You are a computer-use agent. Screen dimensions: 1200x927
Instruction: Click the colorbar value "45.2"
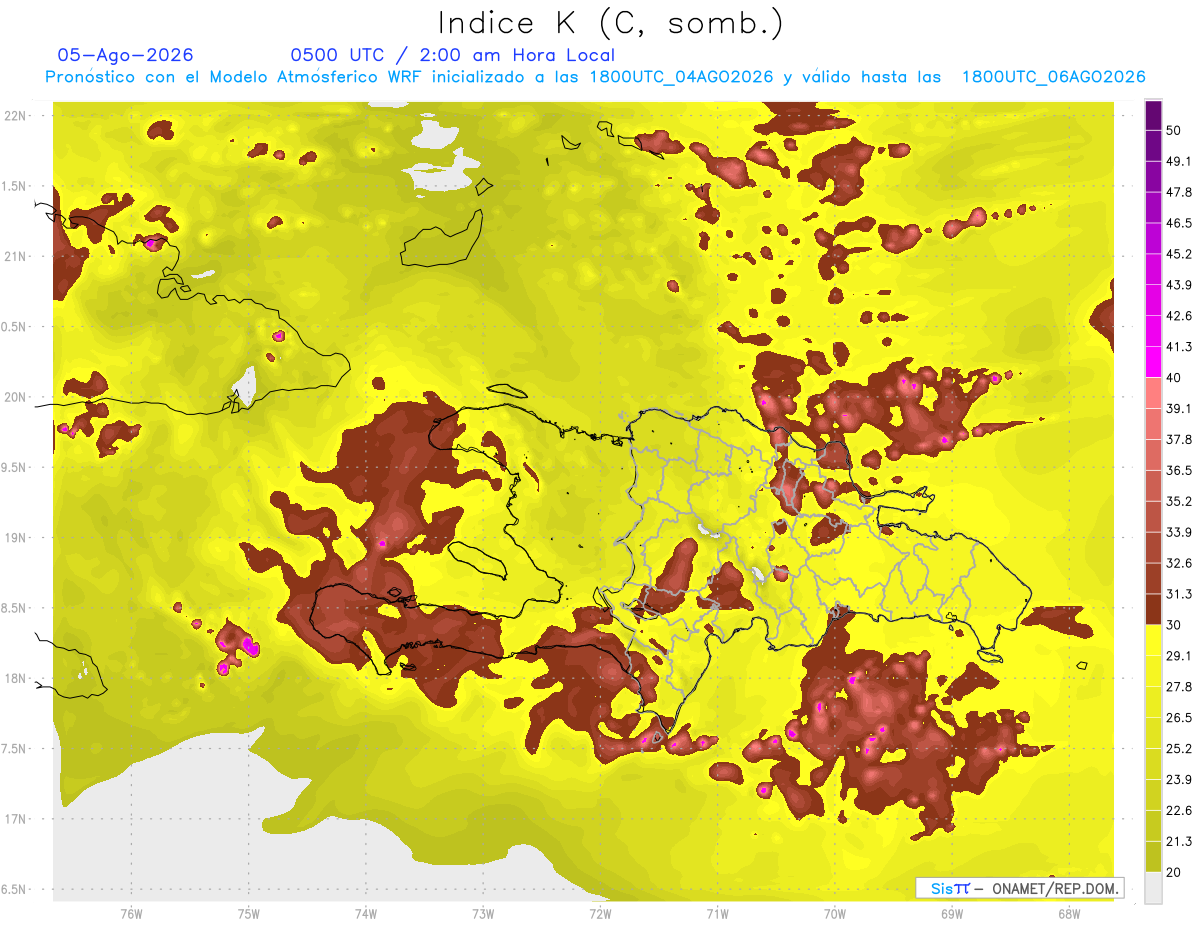(1178, 254)
